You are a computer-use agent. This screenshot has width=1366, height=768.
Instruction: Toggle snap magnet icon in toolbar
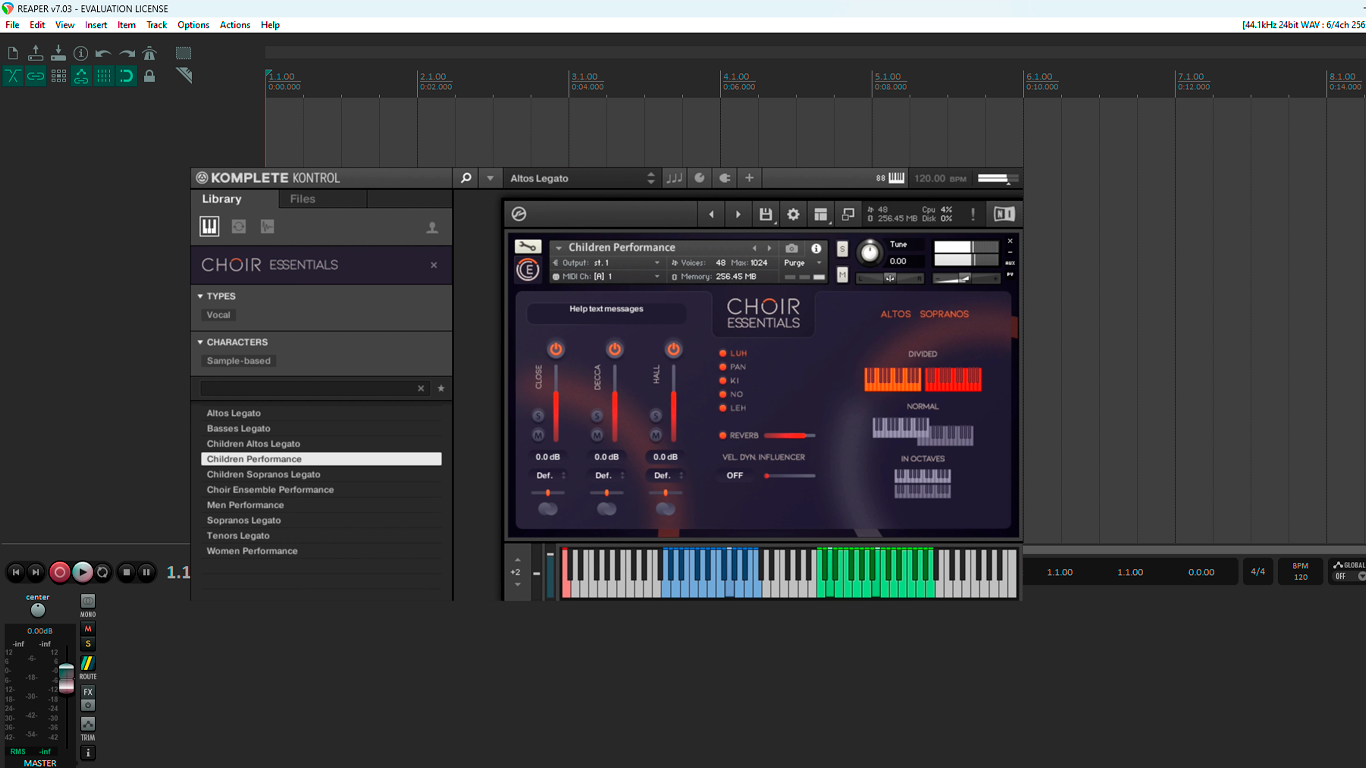tap(127, 76)
